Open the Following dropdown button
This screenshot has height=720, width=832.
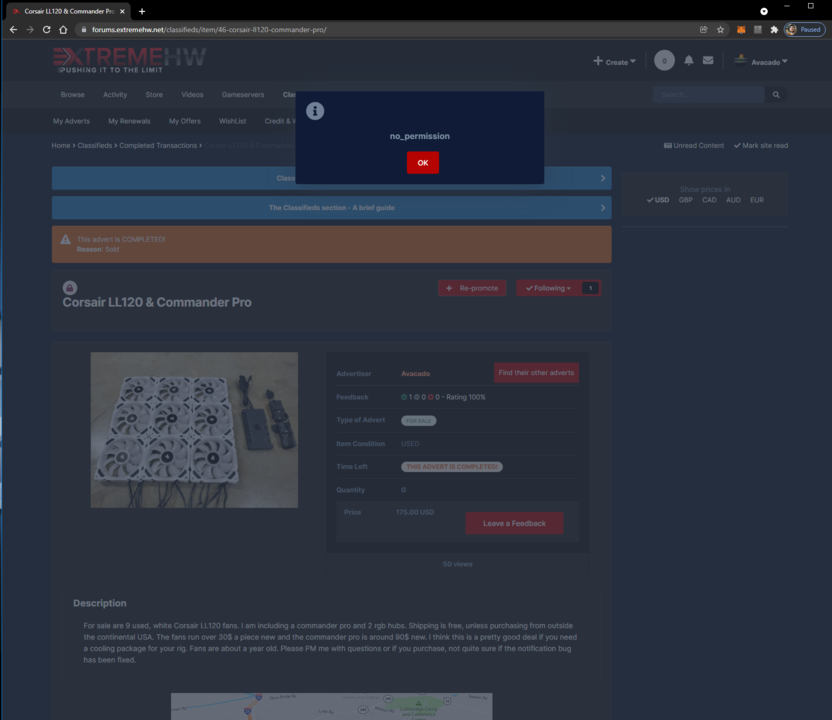(x=548, y=288)
